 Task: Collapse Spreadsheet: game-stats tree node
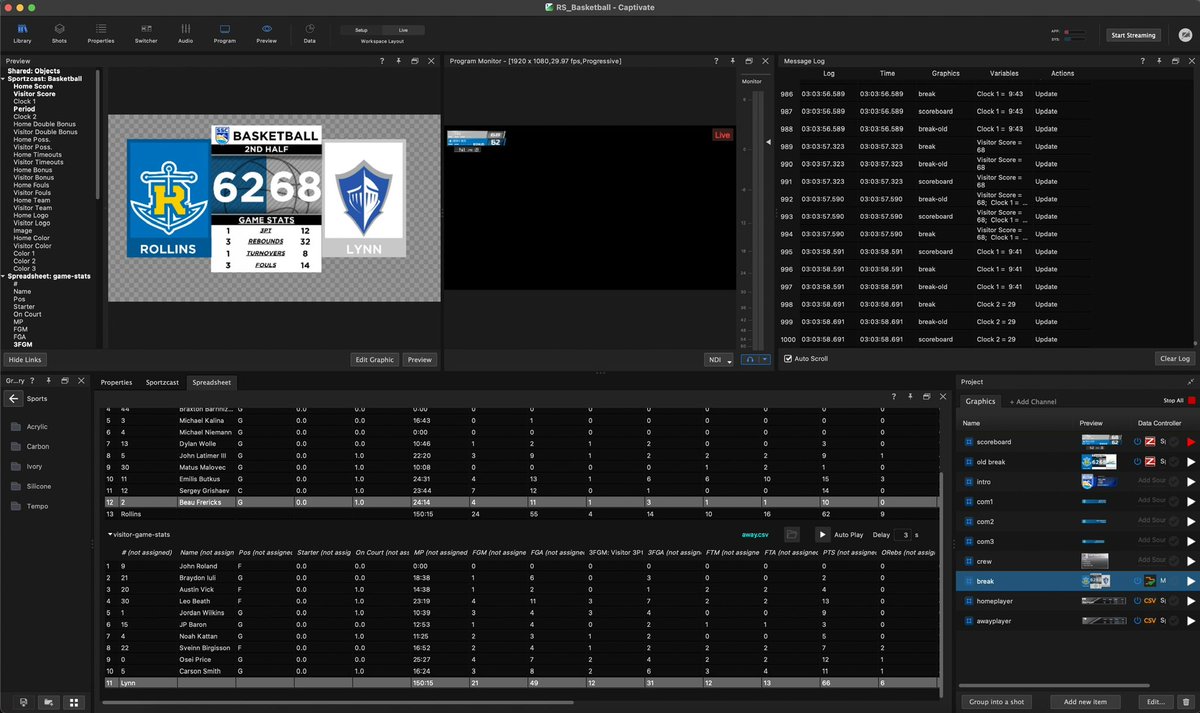click(3, 275)
